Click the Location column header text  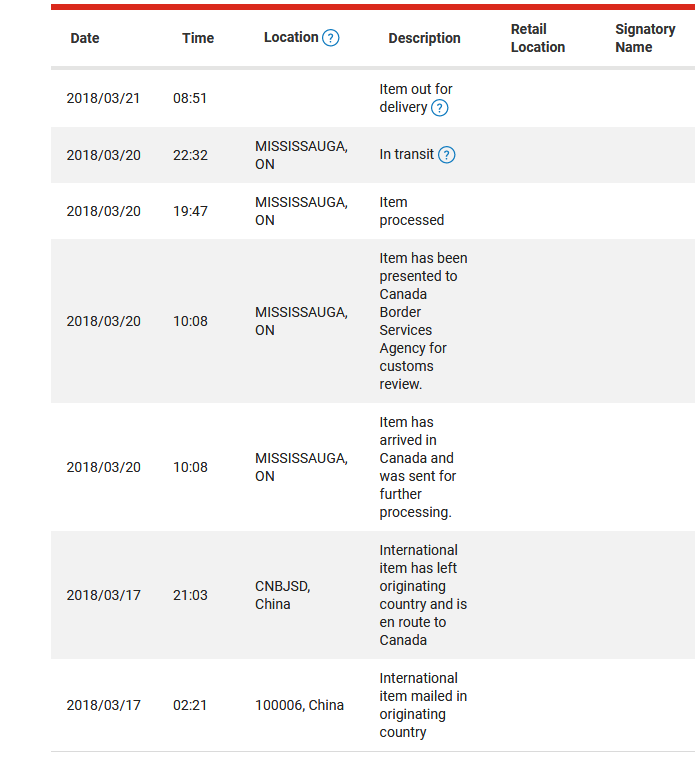(291, 38)
